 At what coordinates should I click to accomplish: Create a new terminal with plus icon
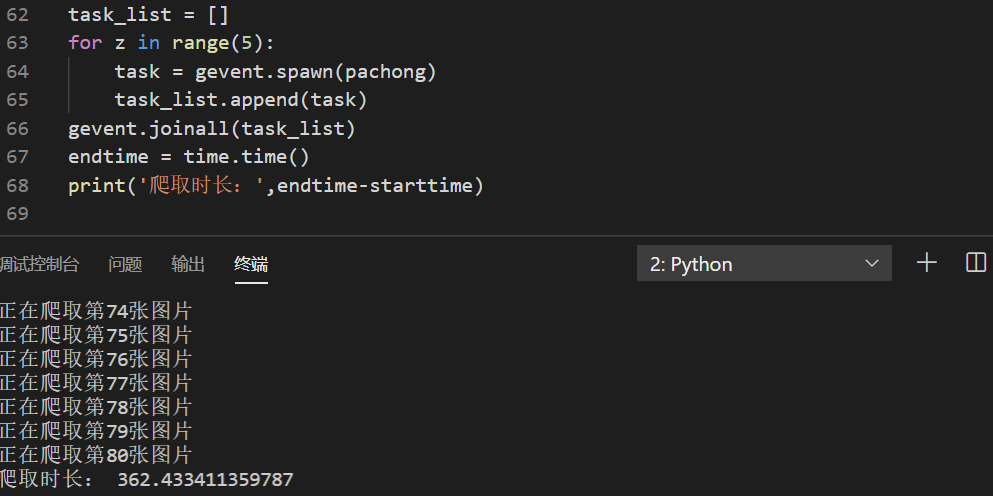click(x=927, y=263)
